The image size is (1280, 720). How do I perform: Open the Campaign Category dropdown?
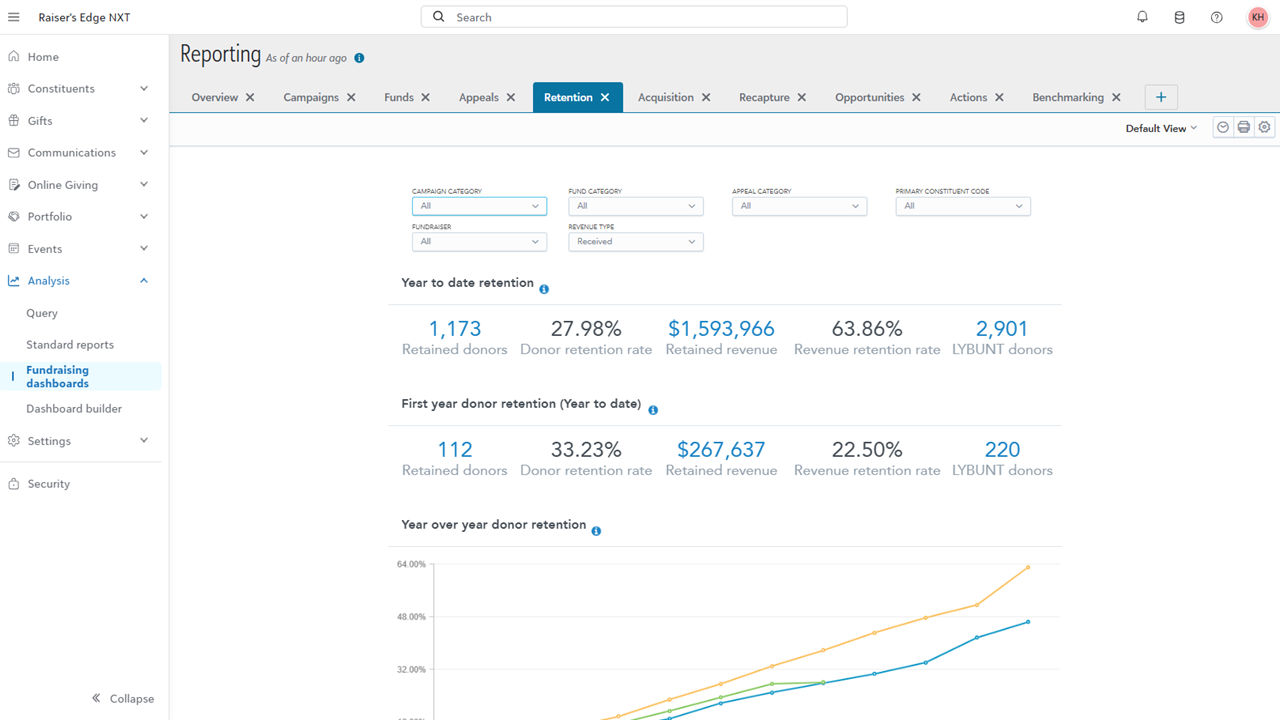[x=479, y=206]
